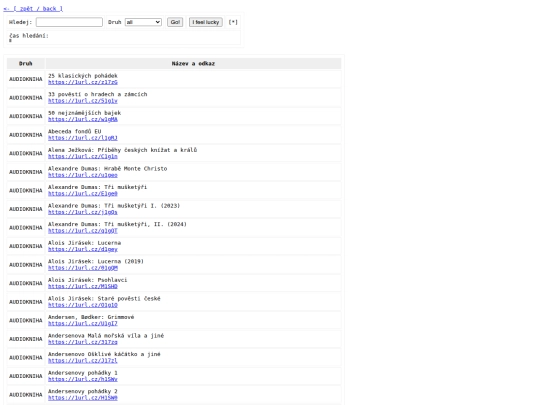540x405 pixels.
Task: Open the link under Tři mušketýři without a year
Action: 83,194
